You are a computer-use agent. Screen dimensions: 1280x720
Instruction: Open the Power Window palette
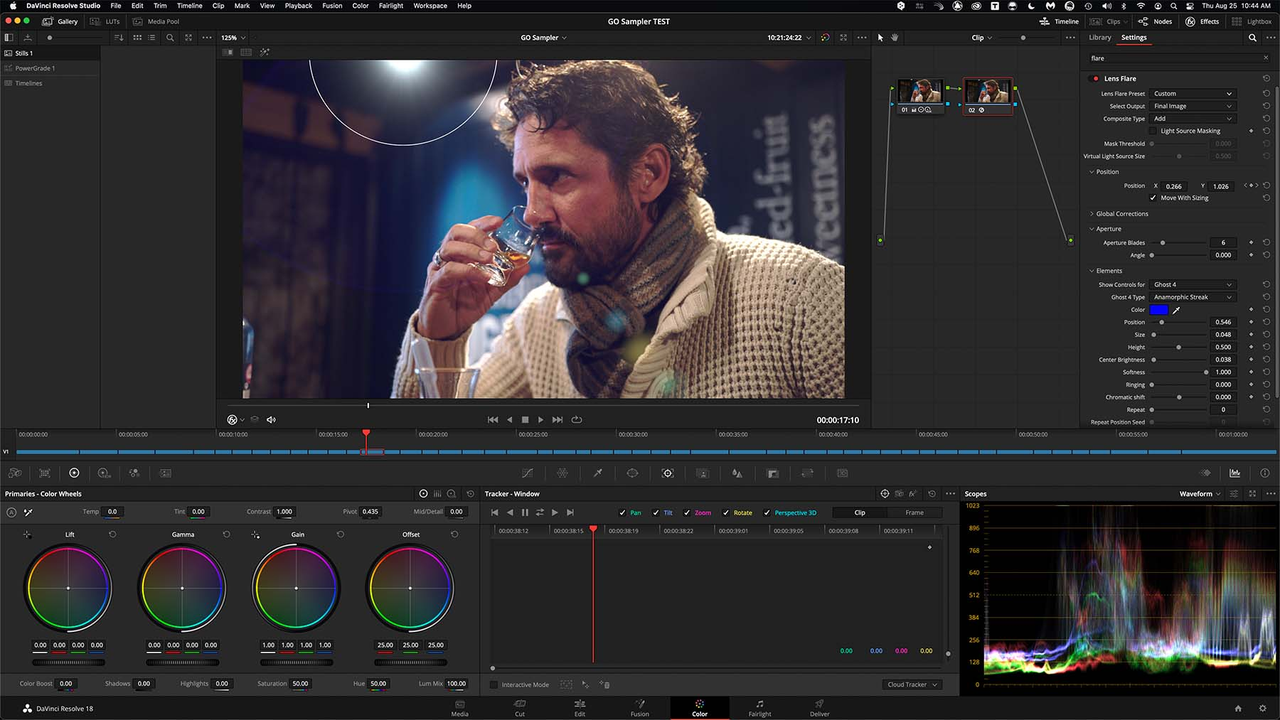pyautogui.click(x=632, y=473)
